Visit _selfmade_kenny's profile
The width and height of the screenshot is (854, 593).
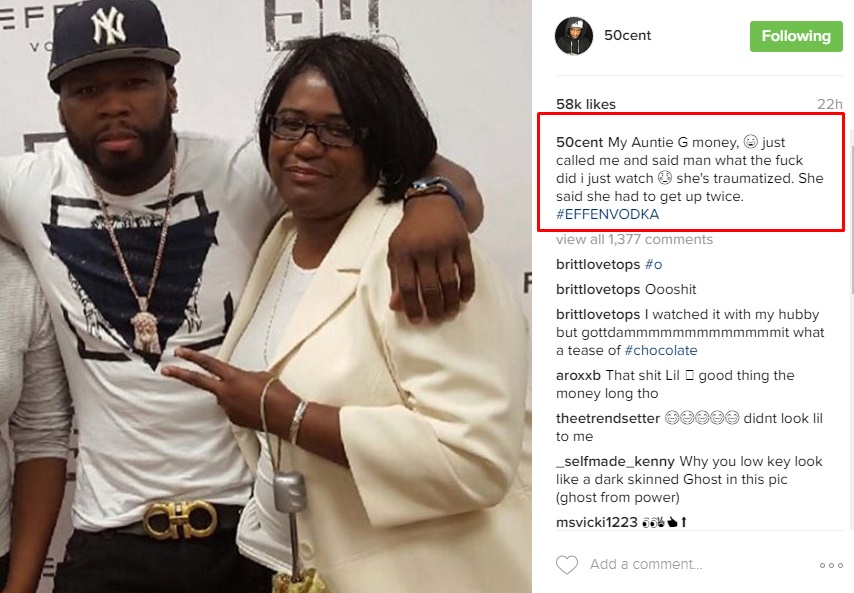pos(615,461)
